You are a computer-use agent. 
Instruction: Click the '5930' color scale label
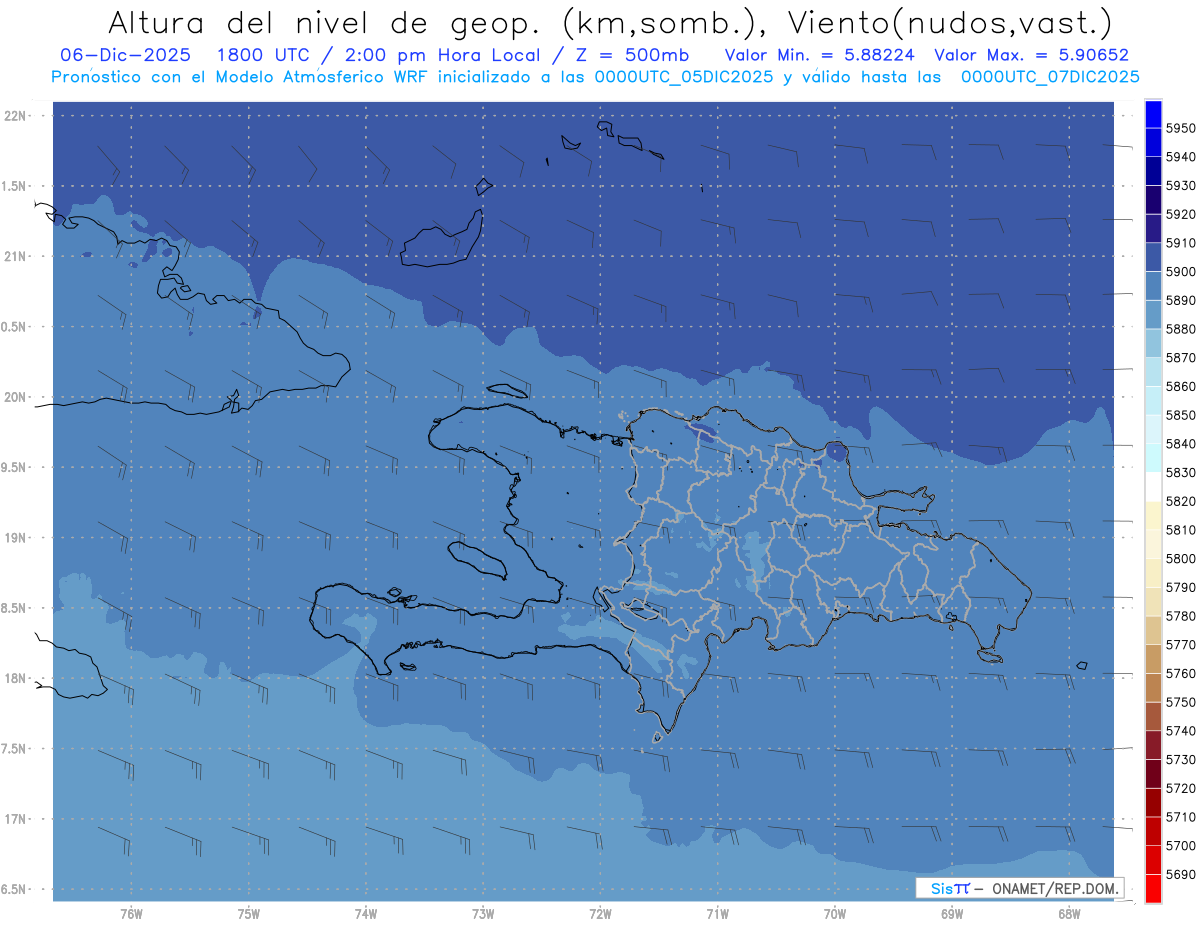[1180, 186]
